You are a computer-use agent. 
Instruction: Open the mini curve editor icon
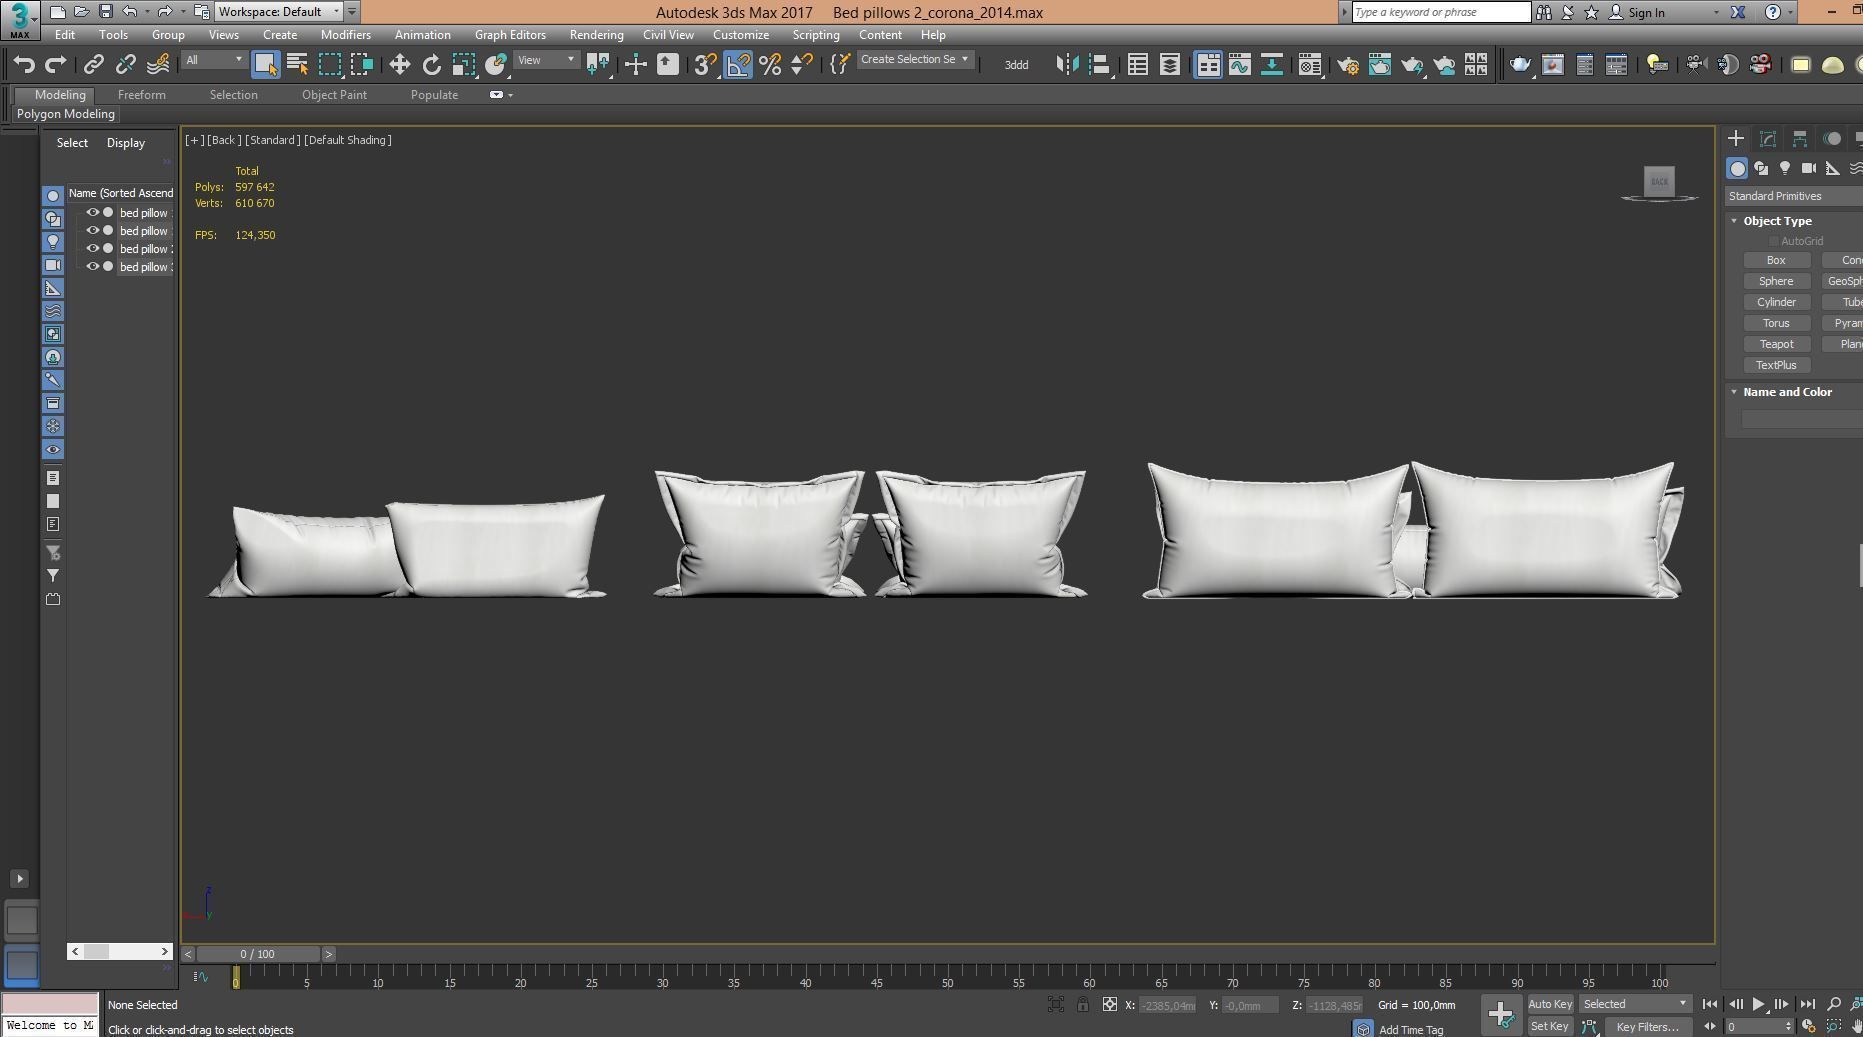[201, 977]
